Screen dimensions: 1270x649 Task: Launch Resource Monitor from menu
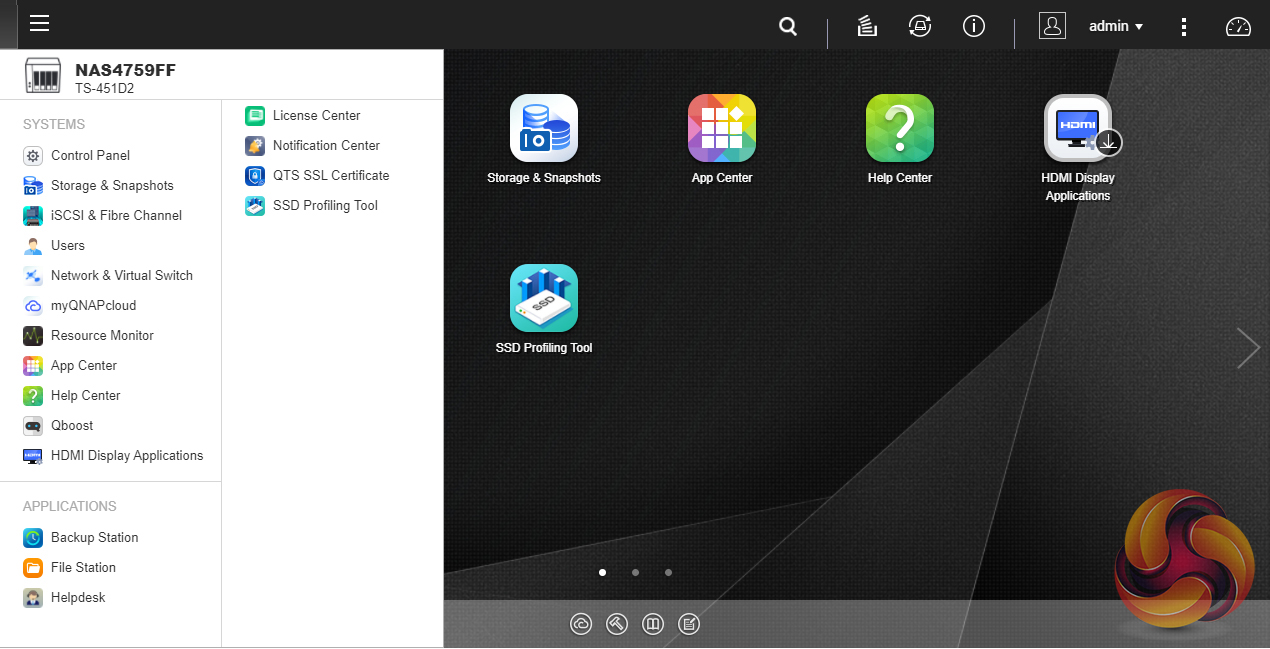[x=89, y=336]
